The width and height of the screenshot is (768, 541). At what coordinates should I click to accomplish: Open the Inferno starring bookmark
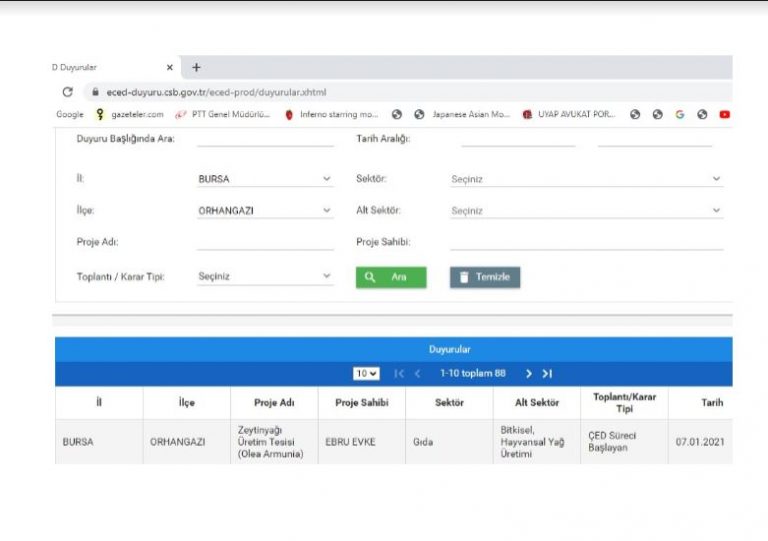331,114
